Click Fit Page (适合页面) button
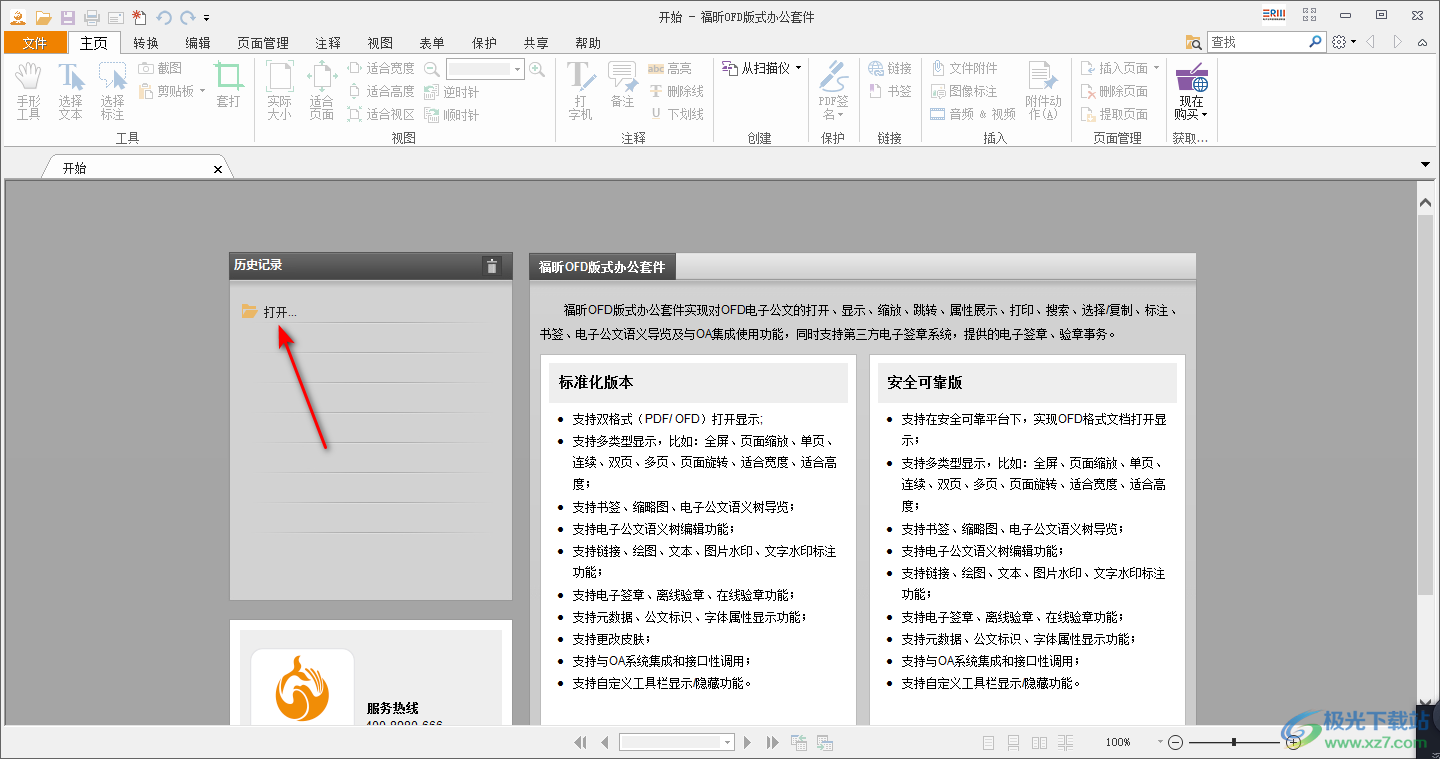The width and height of the screenshot is (1440, 759). [321, 91]
